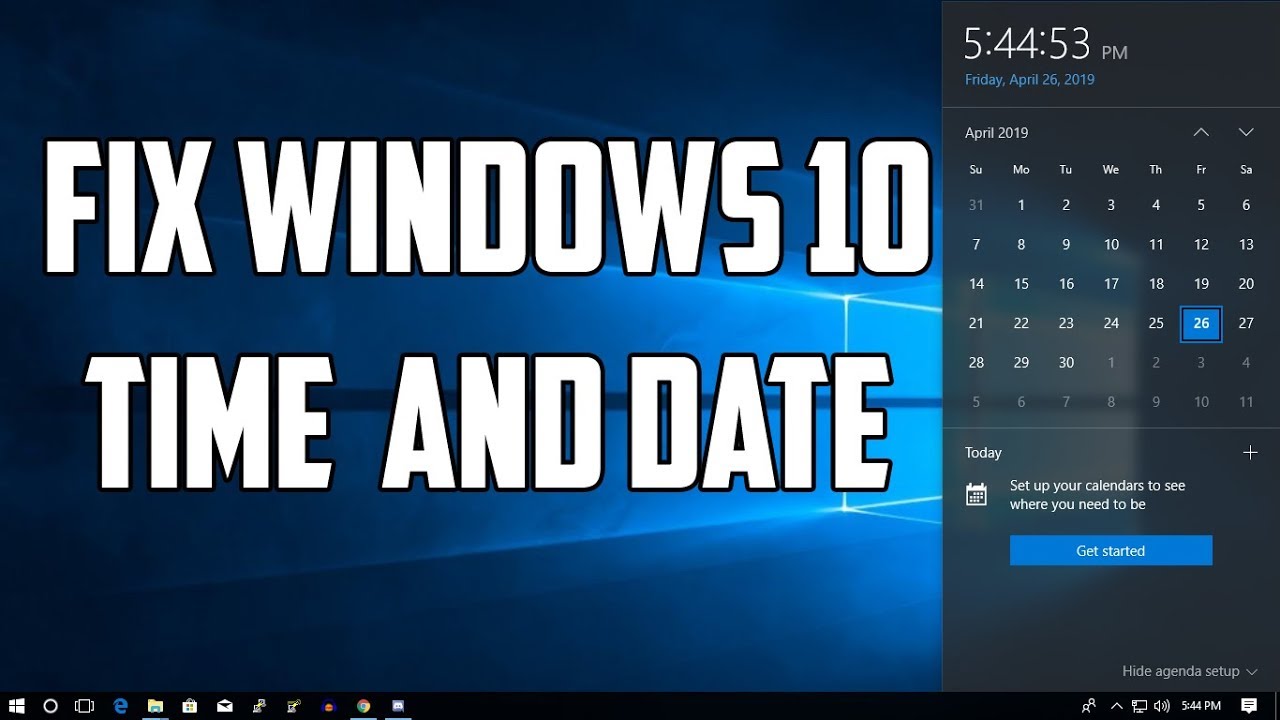The image size is (1280, 720).
Task: Open the Microsoft Store taskbar icon
Action: point(190,706)
